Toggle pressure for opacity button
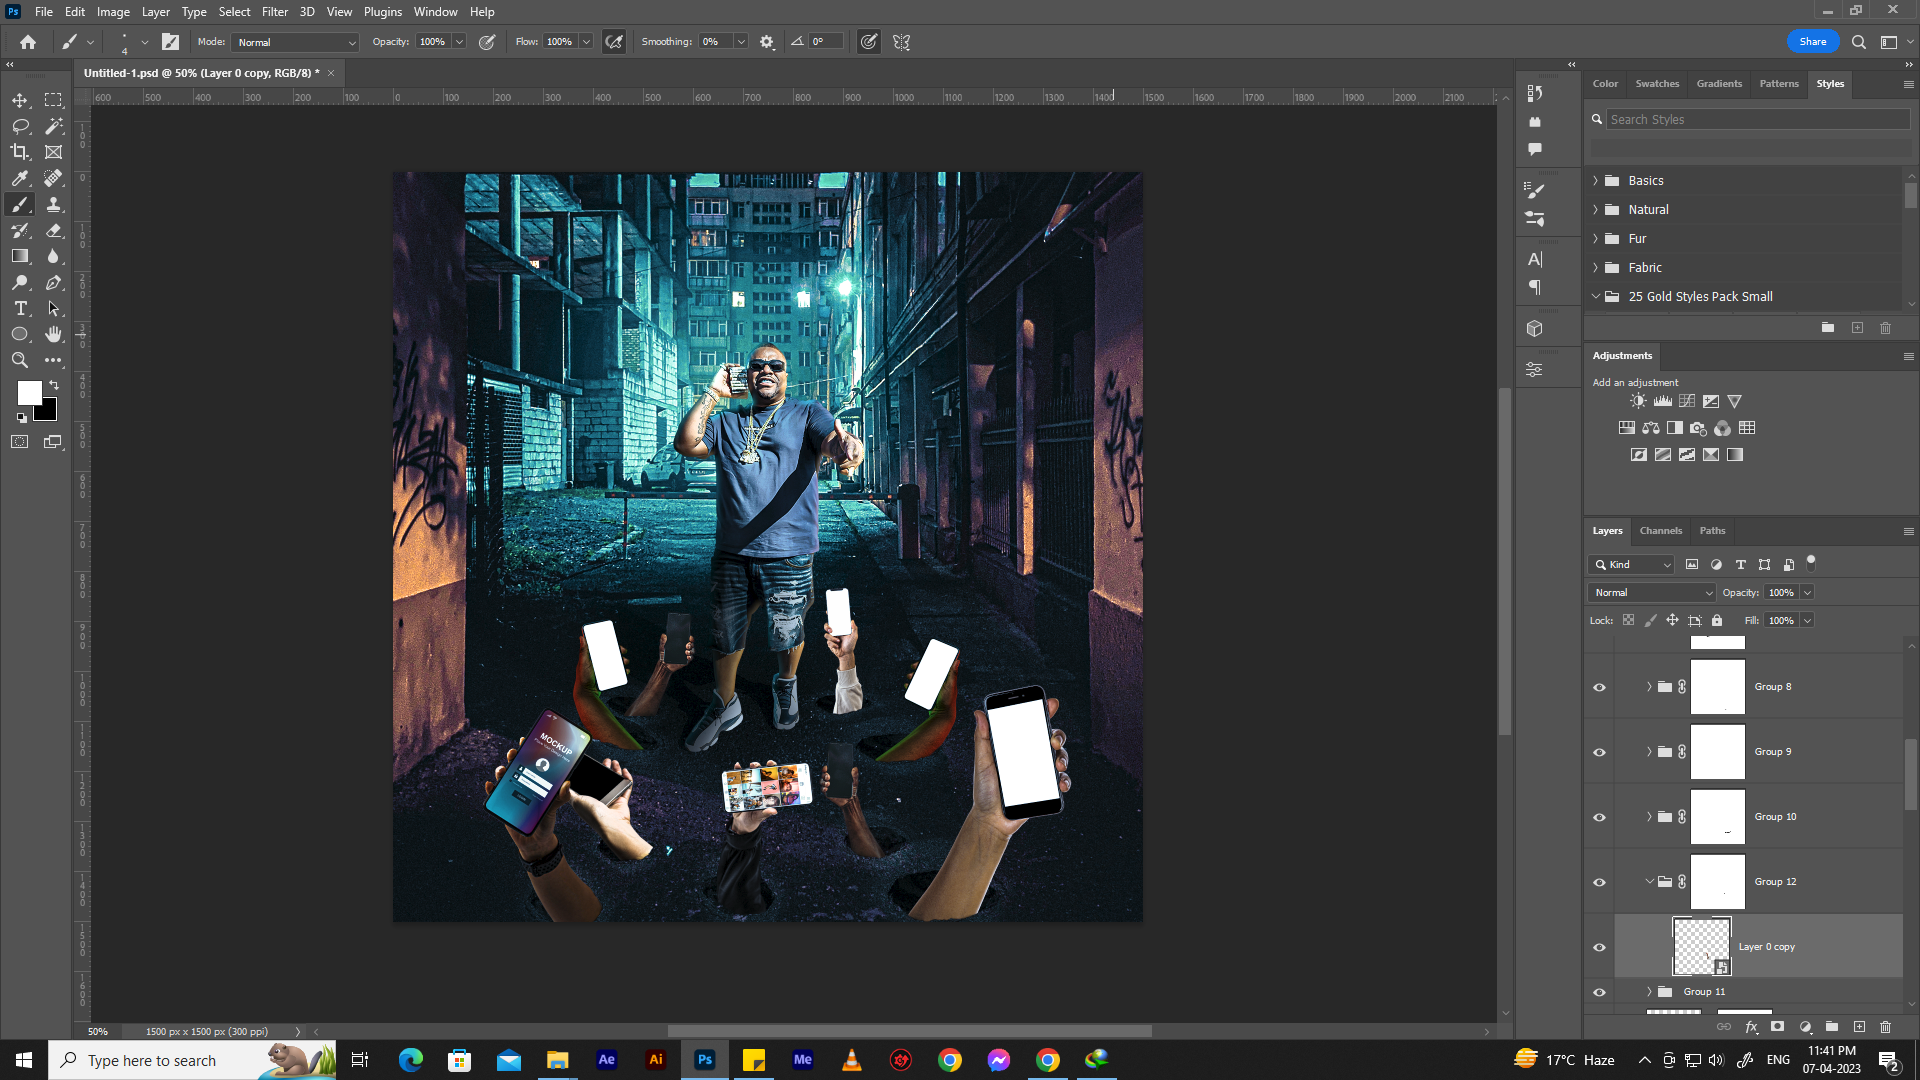Viewport: 1920px width, 1080px height. 487,42
